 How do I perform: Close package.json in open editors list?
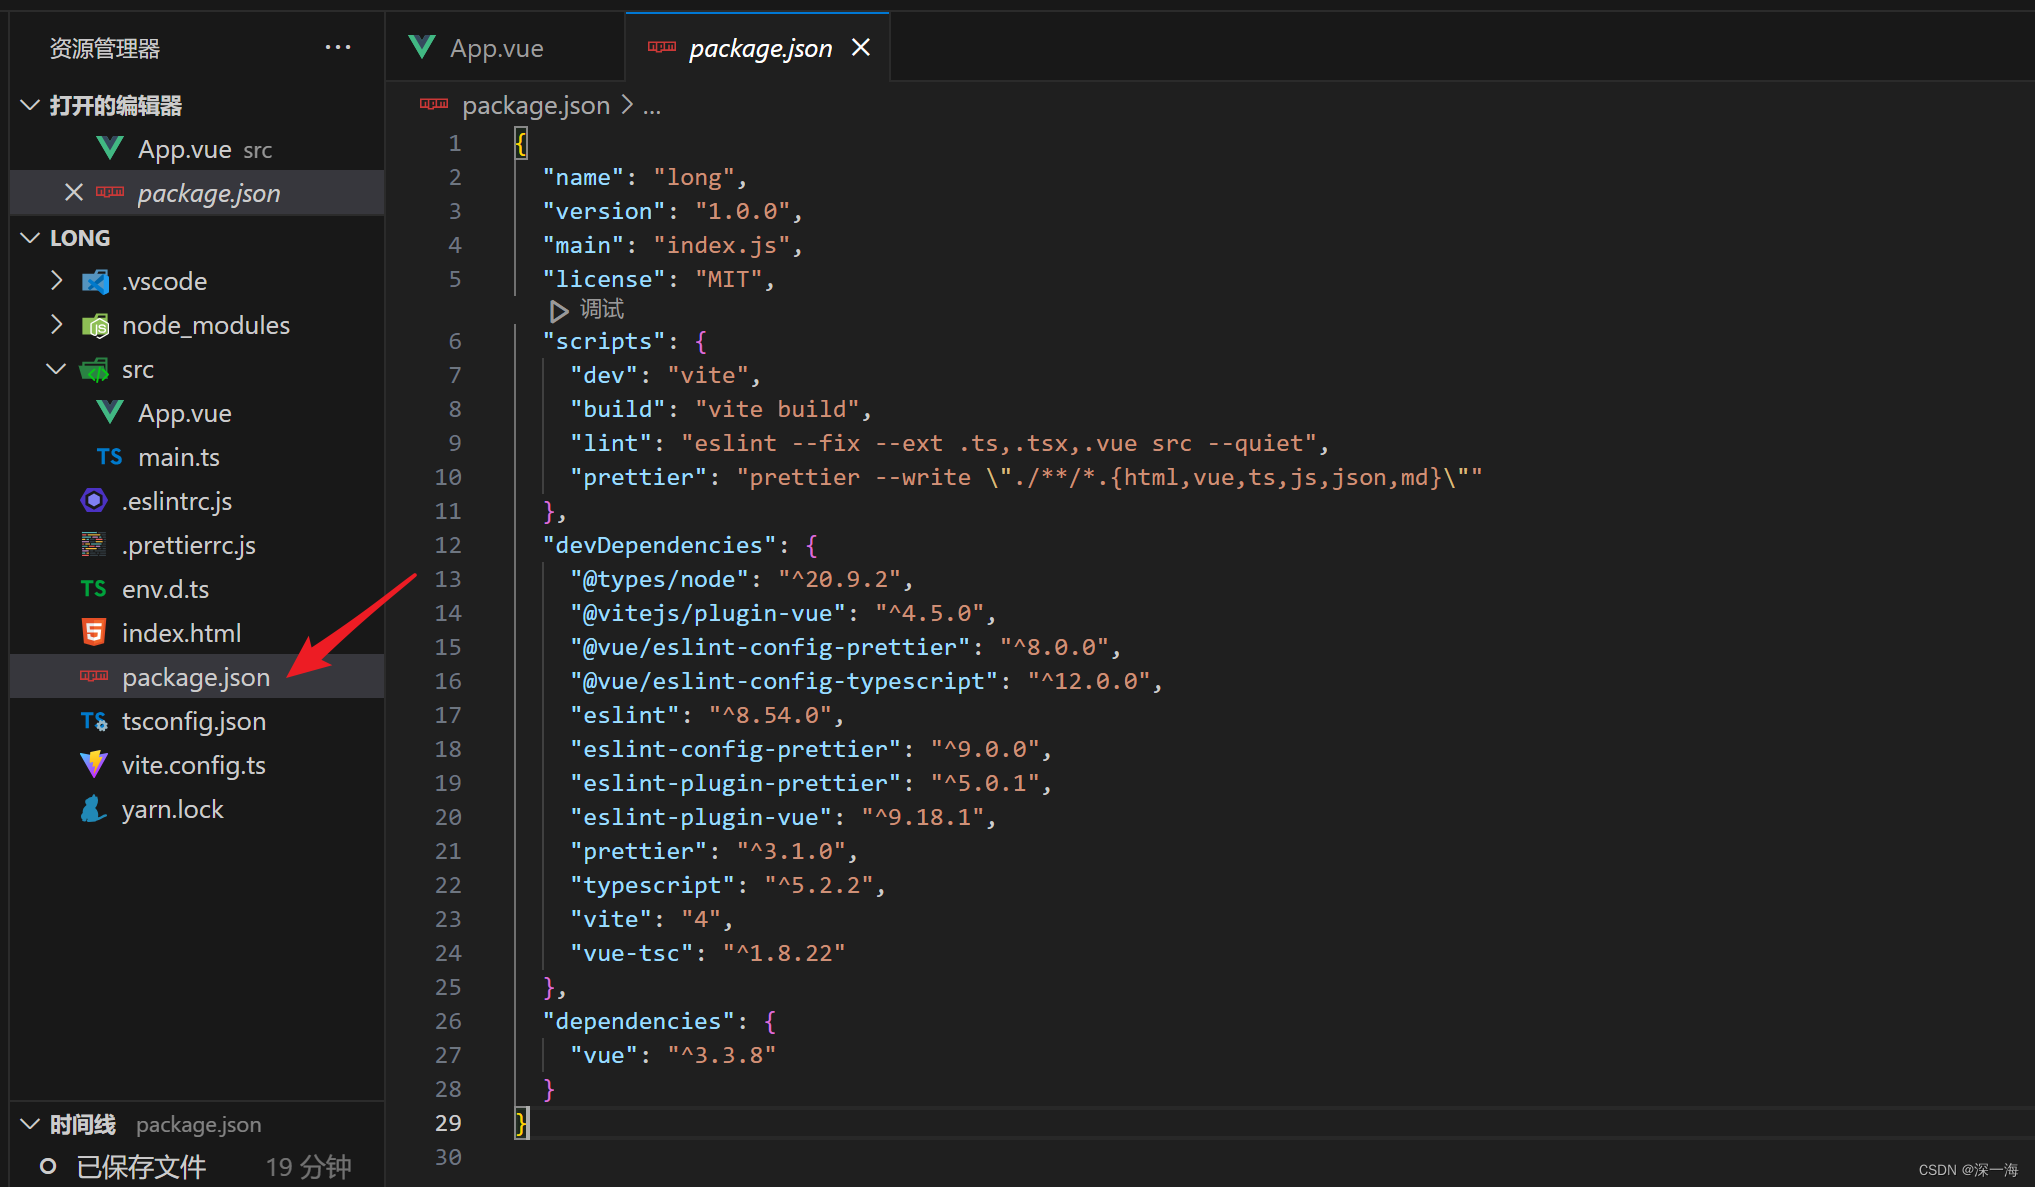click(74, 192)
